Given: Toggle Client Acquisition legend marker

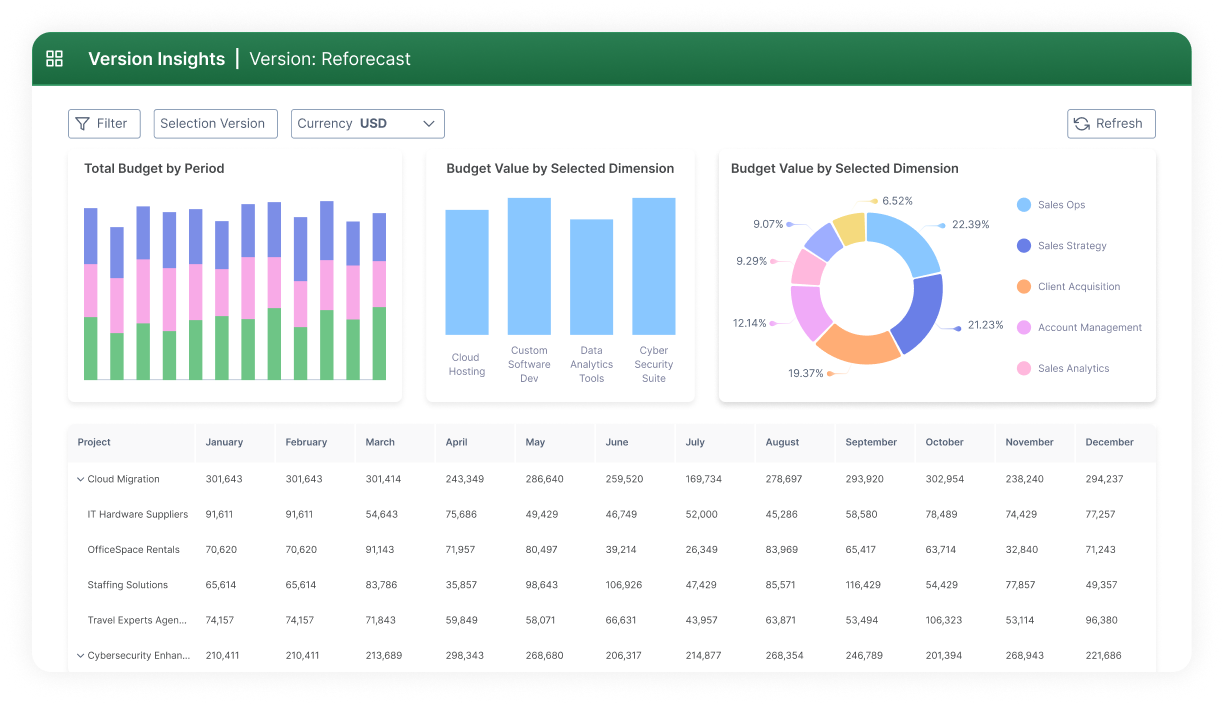Looking at the screenshot, I should coord(1023,287).
